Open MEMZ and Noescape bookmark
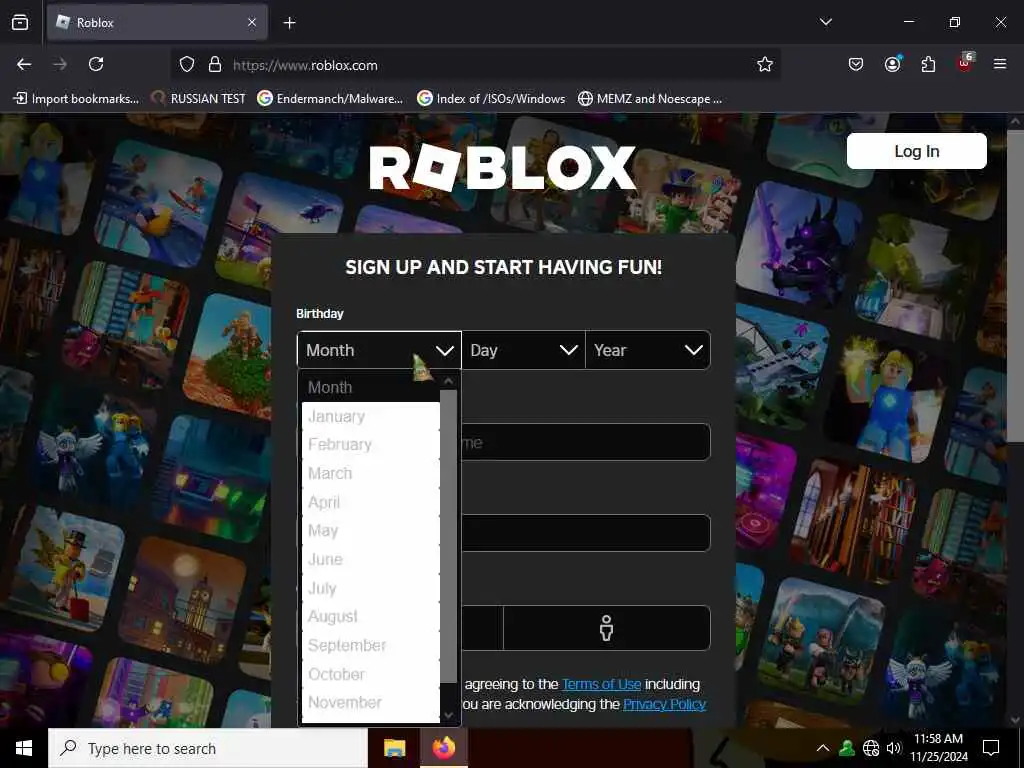The height and width of the screenshot is (768, 1024). pos(650,99)
